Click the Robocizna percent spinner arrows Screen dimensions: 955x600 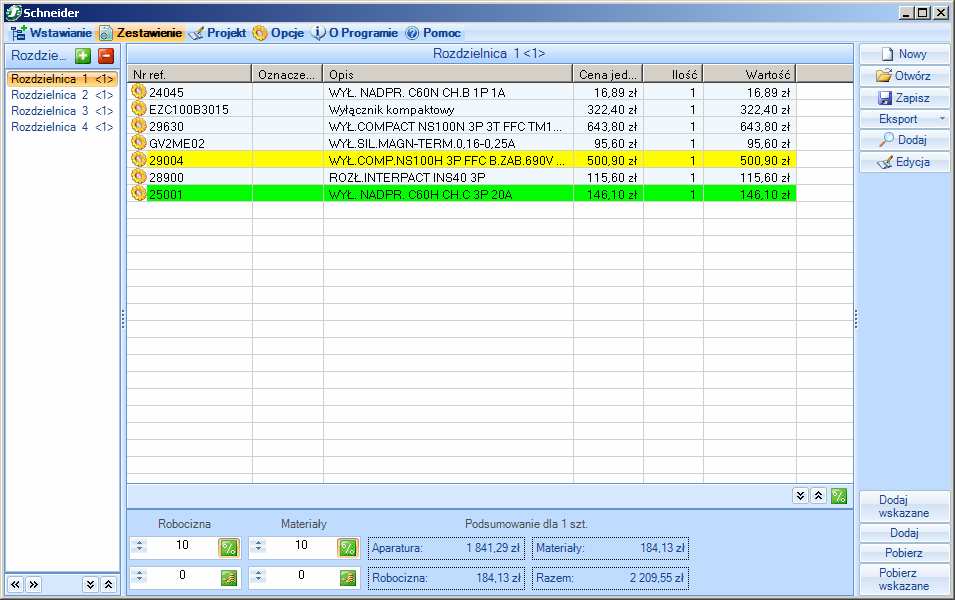139,546
